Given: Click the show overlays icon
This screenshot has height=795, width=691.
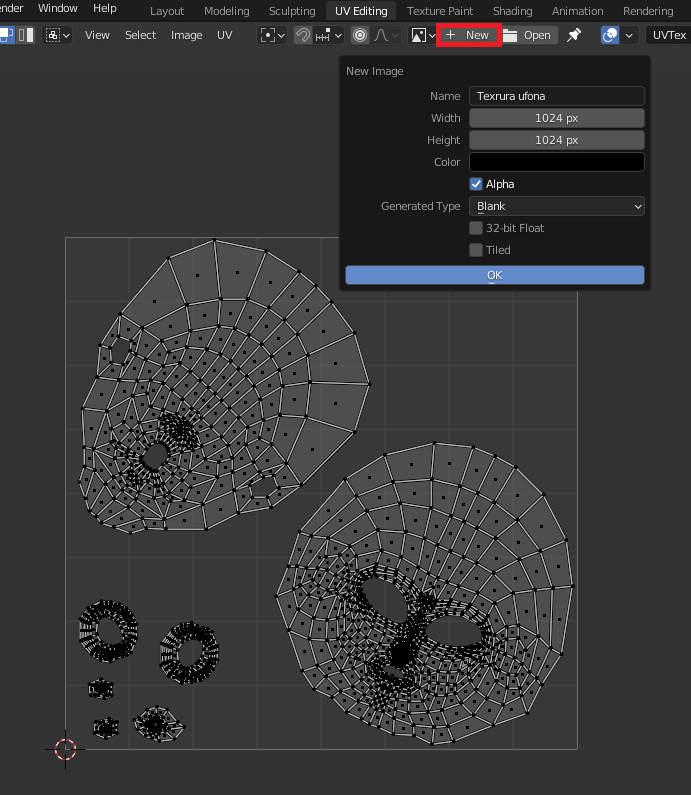Looking at the screenshot, I should (x=609, y=35).
